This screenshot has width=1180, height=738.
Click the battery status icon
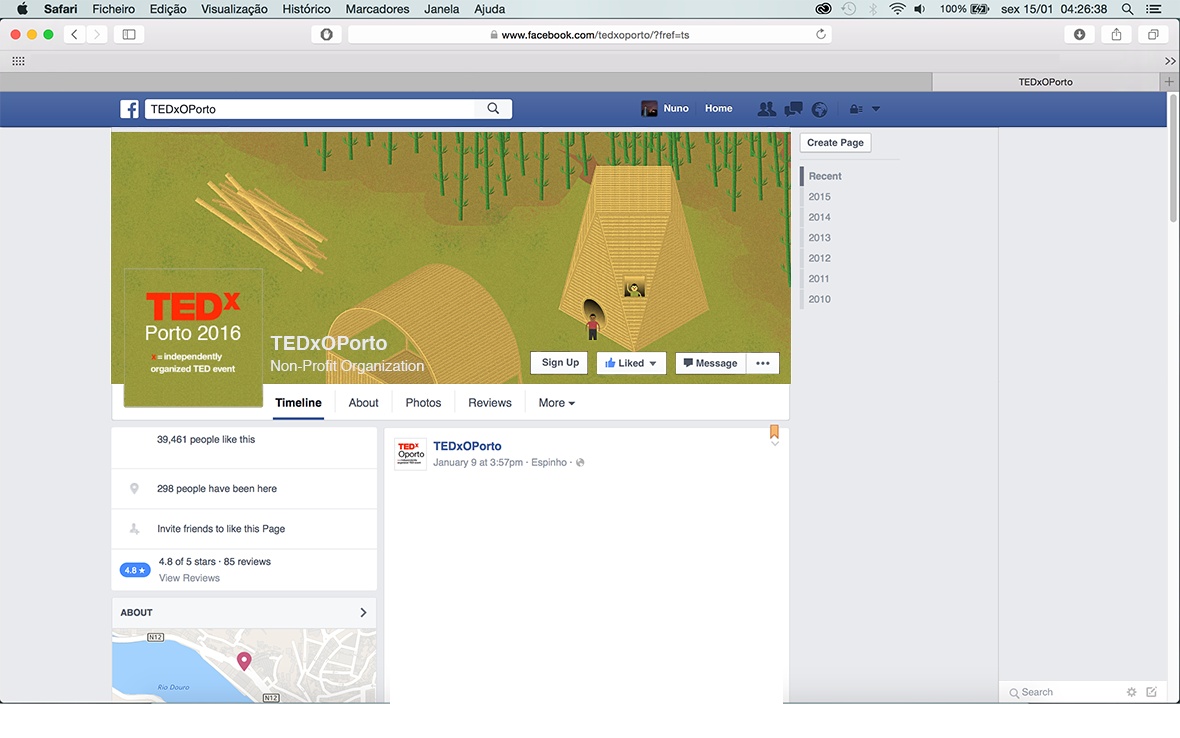coord(980,9)
